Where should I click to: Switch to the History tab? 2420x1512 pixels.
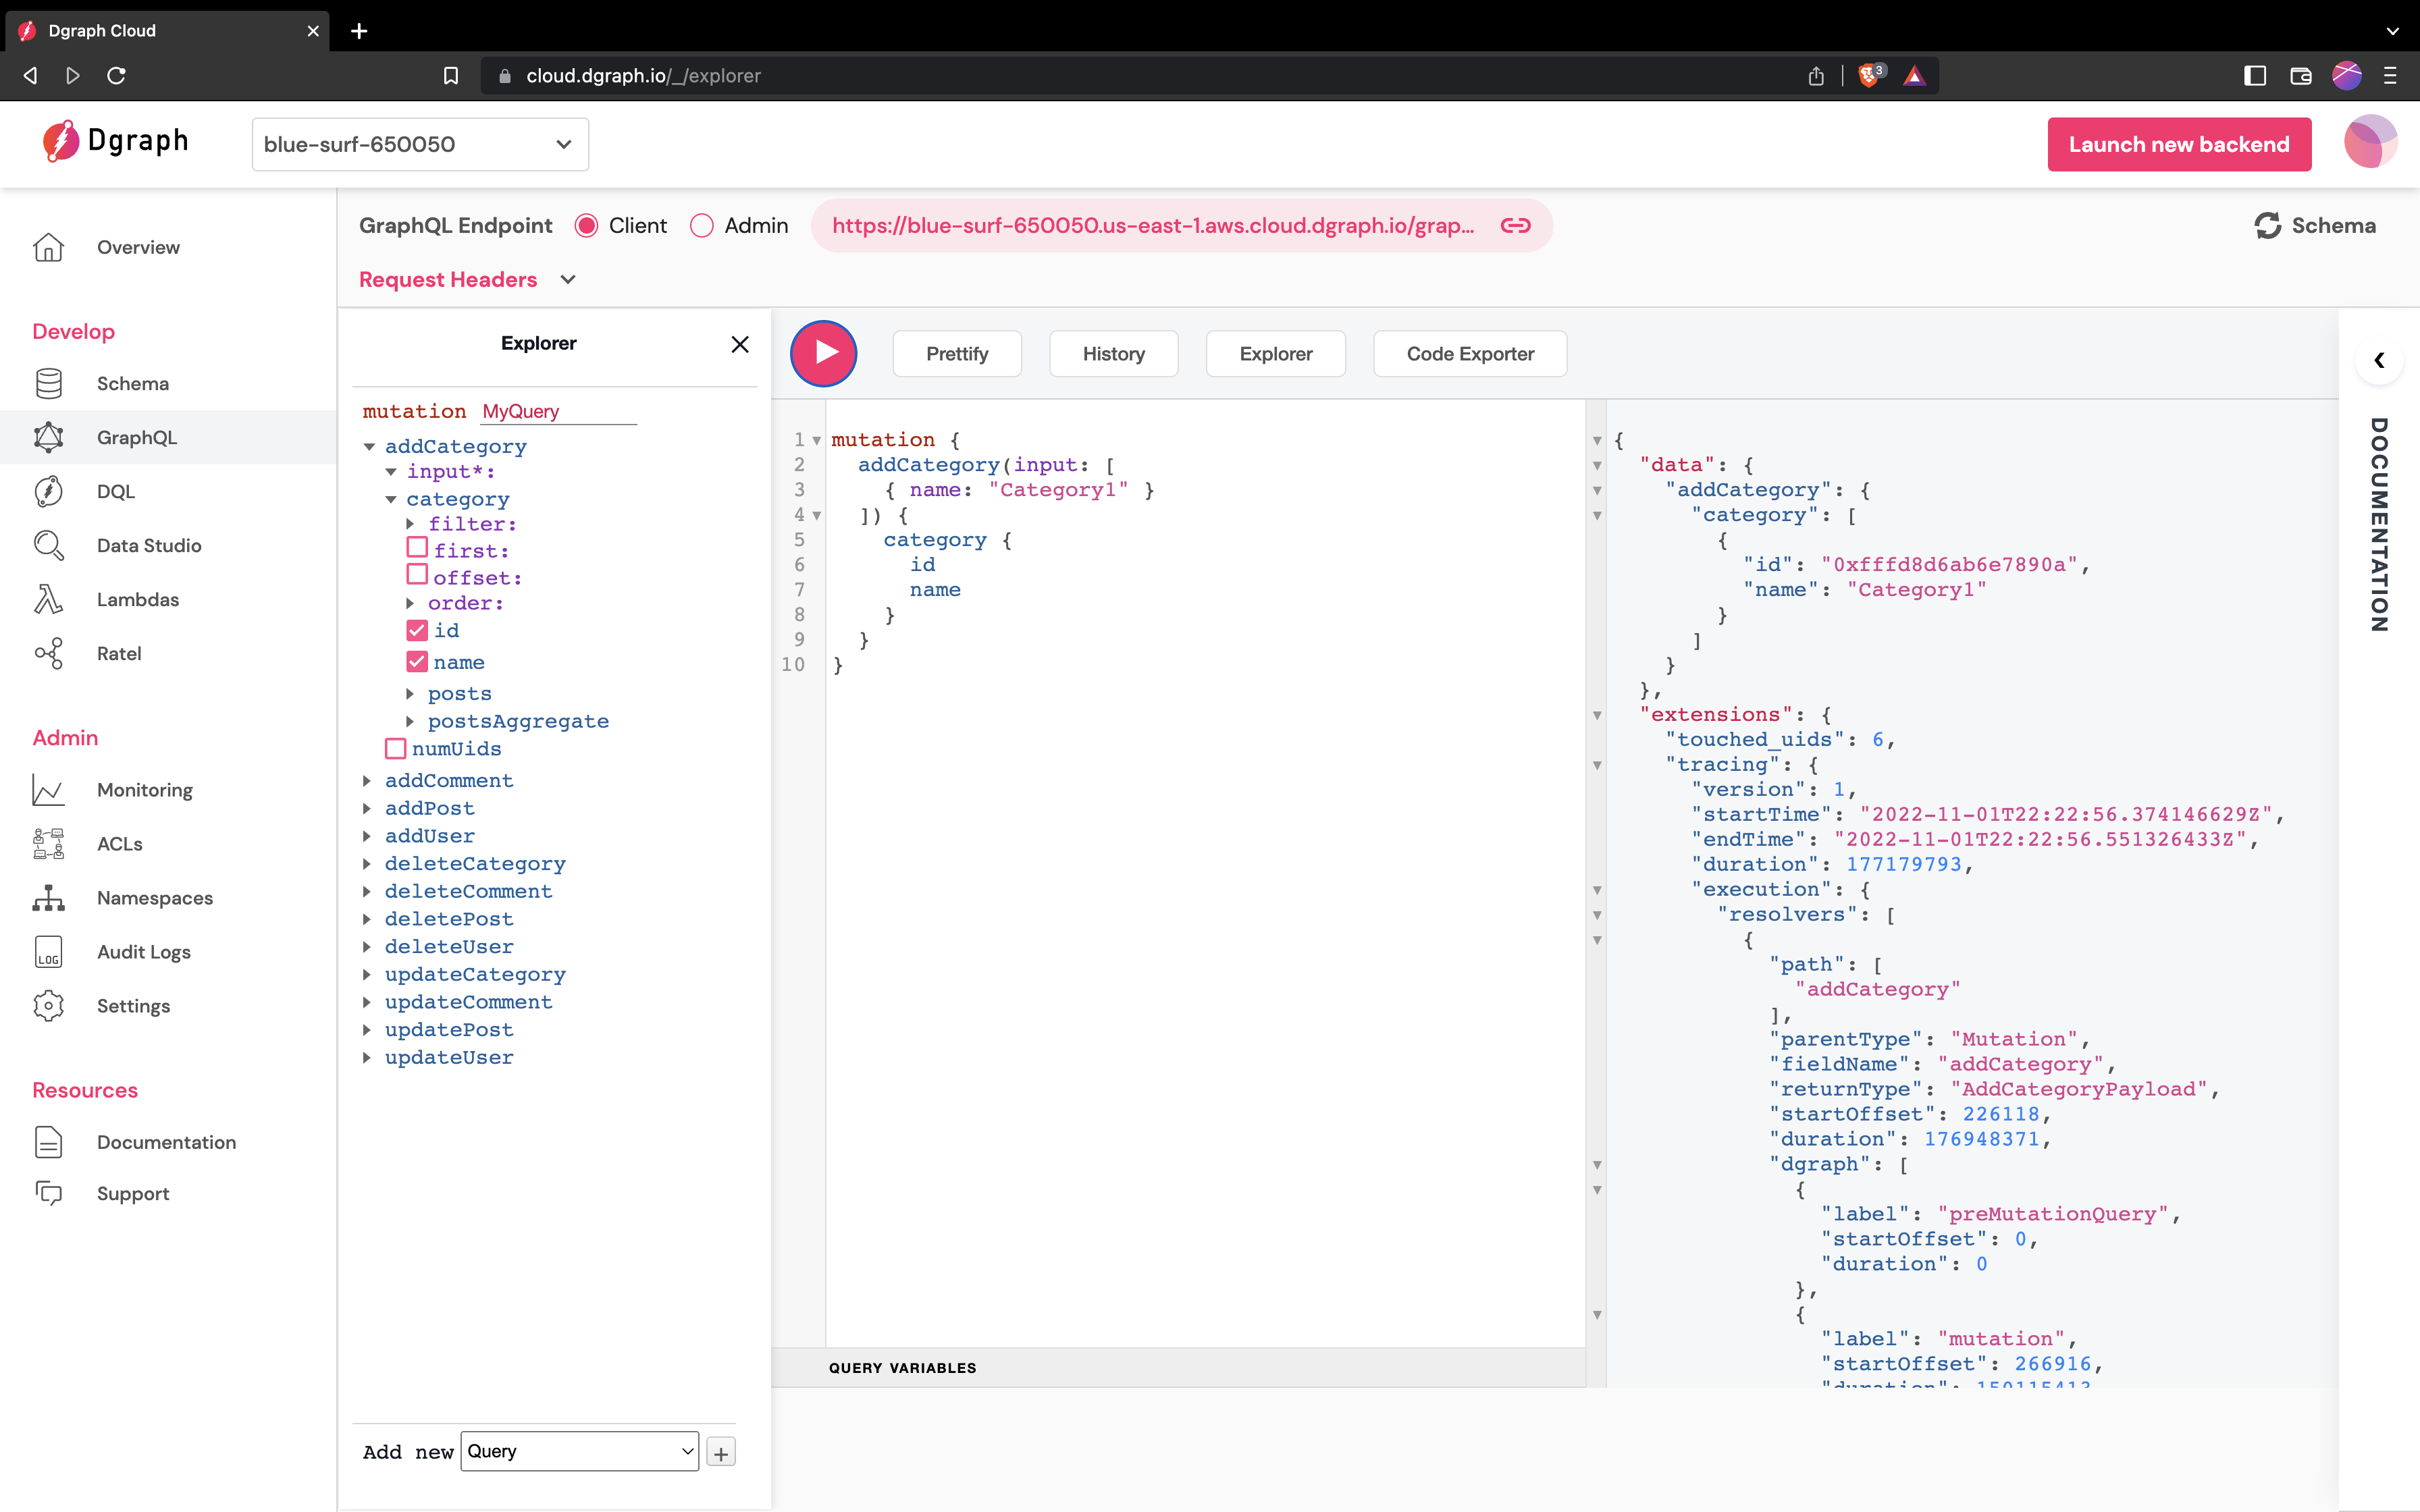[x=1113, y=353]
